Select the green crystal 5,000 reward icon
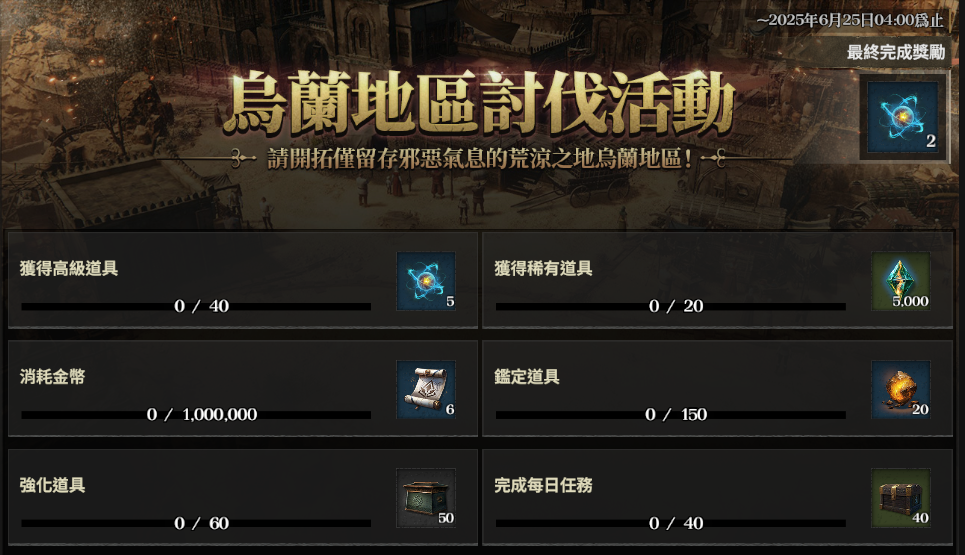 tap(901, 281)
